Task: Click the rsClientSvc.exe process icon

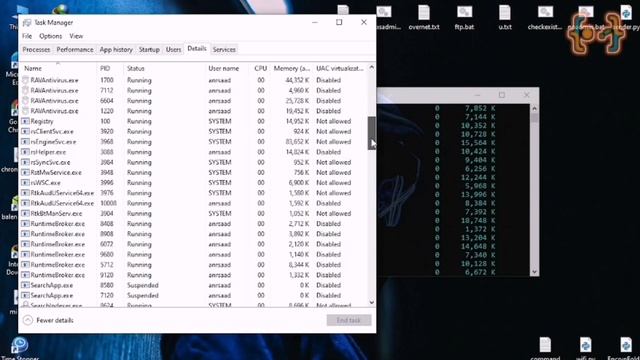Action: 25,131
